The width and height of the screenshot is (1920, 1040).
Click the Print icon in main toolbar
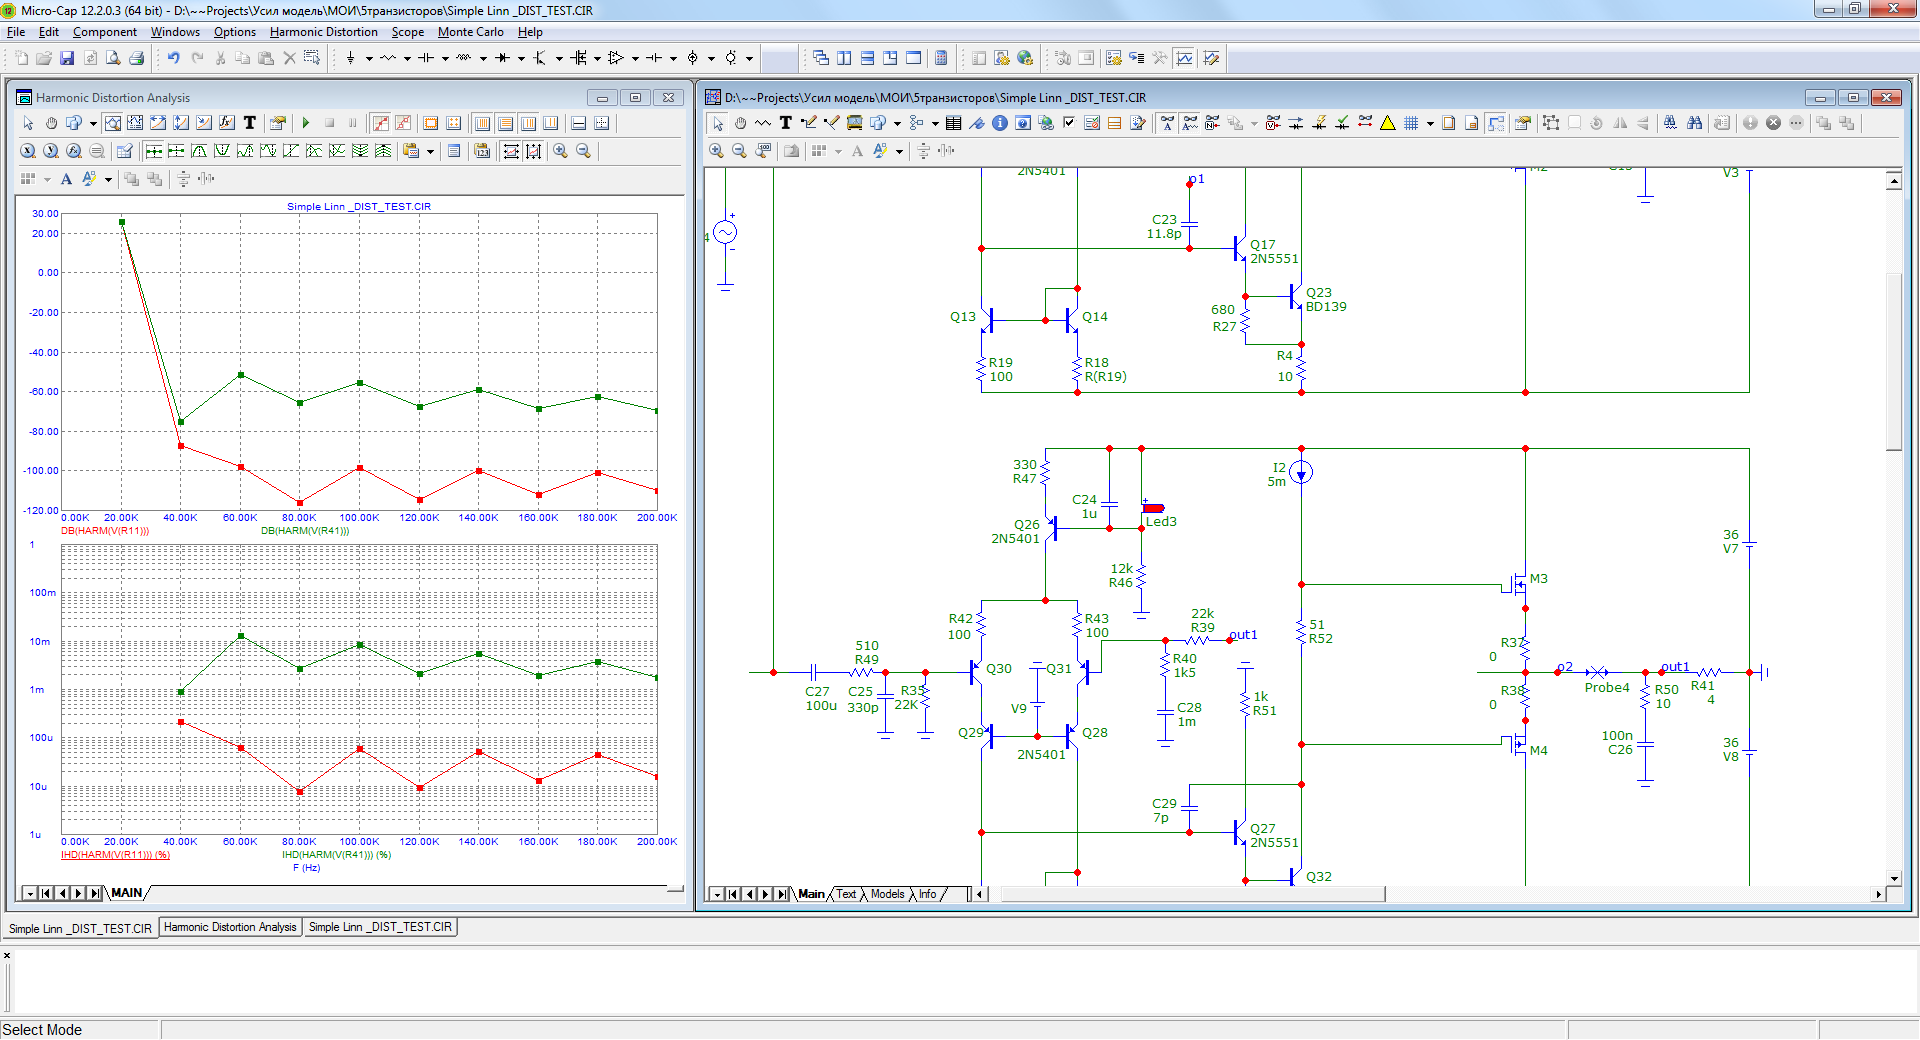pos(137,58)
